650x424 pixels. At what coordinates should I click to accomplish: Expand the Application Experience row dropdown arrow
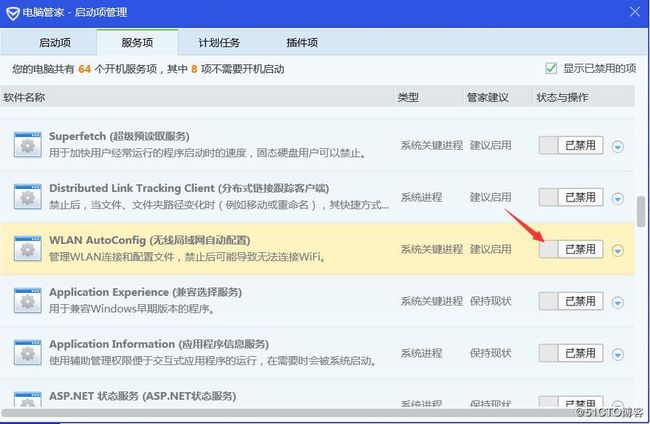pyautogui.click(x=618, y=303)
